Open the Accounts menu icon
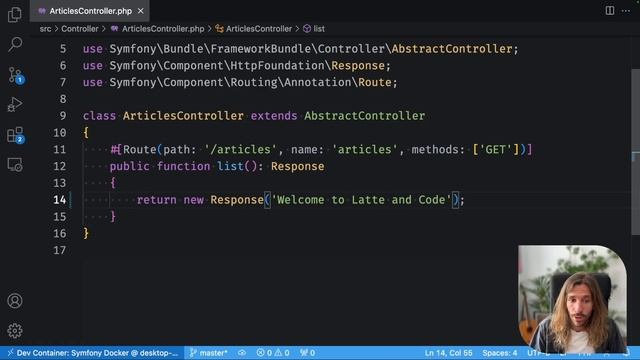The image size is (640, 360). [x=15, y=301]
